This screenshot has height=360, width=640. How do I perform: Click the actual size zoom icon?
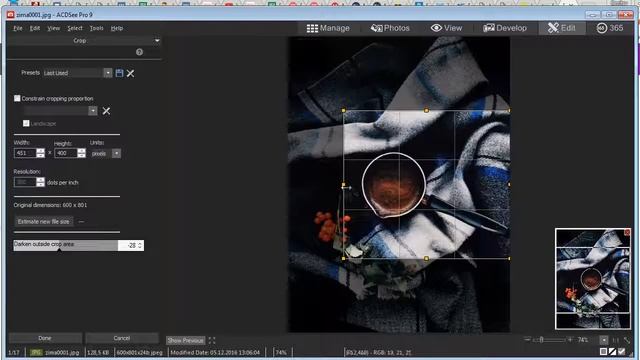pos(616,340)
